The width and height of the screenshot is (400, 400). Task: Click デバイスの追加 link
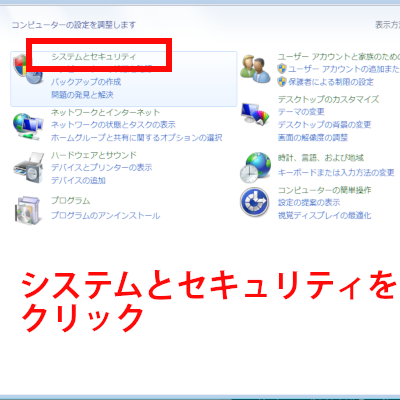click(x=78, y=181)
